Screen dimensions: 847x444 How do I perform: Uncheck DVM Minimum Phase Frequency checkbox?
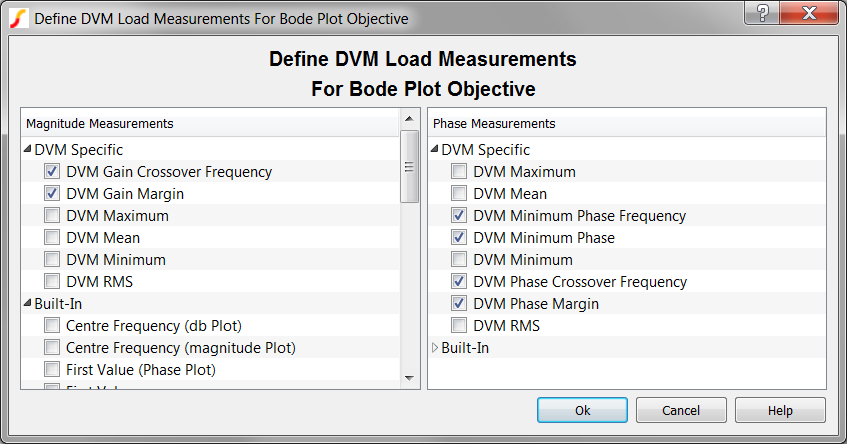[459, 216]
